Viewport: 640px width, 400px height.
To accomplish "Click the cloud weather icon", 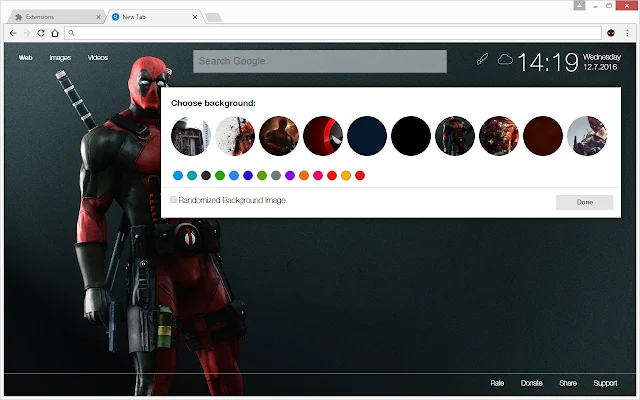I will pos(505,60).
